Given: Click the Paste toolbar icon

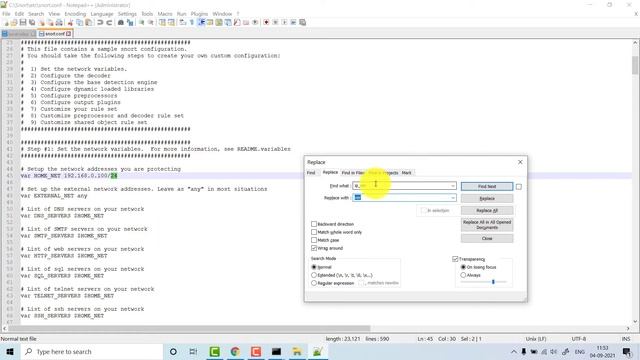Looking at the screenshot, I should point(89,22).
